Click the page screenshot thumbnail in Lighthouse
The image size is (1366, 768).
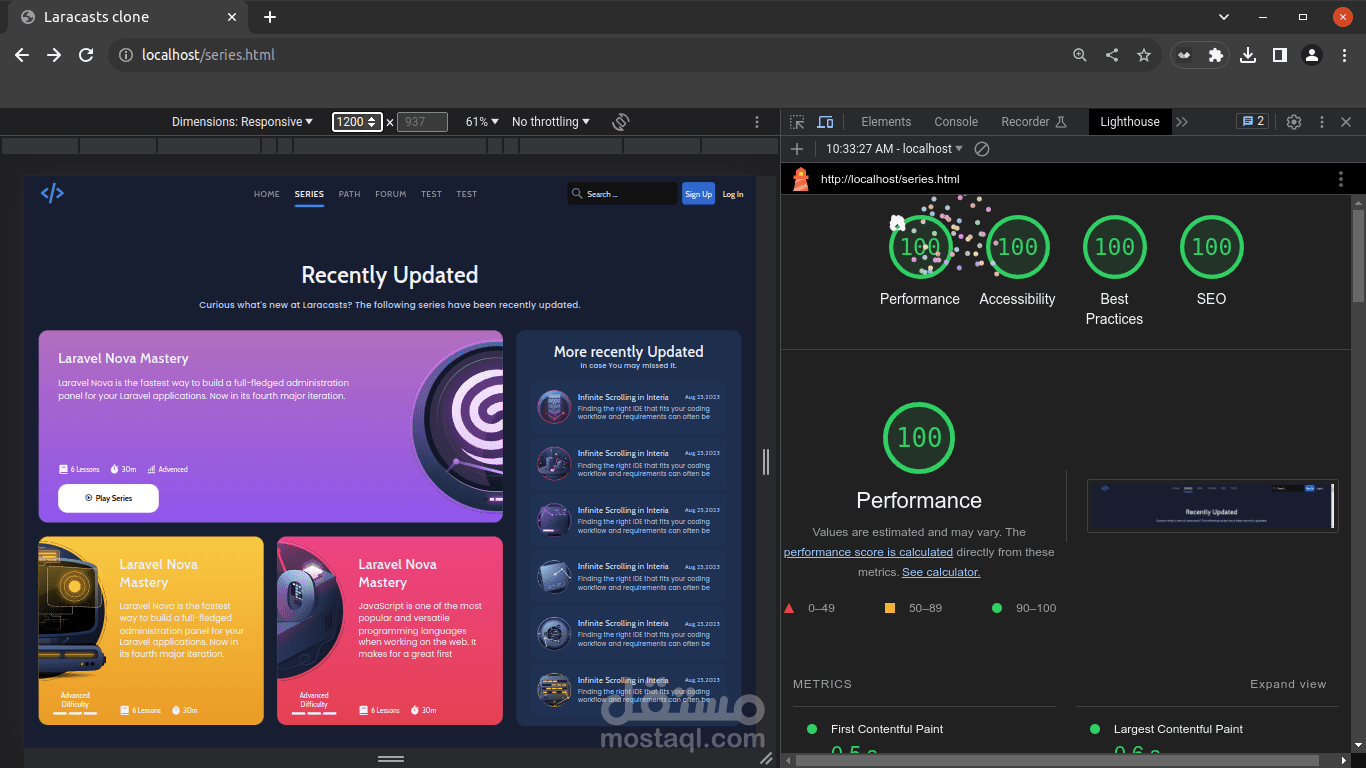click(1212, 505)
